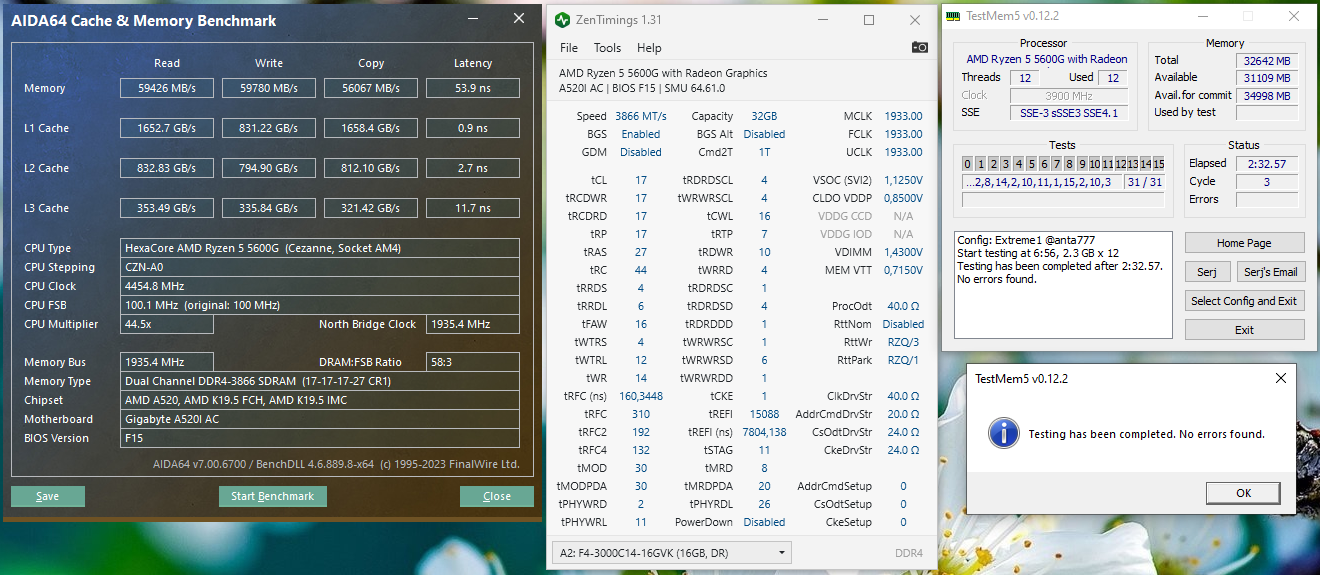
Task: Click the Close button in AIDA64
Action: click(497, 496)
